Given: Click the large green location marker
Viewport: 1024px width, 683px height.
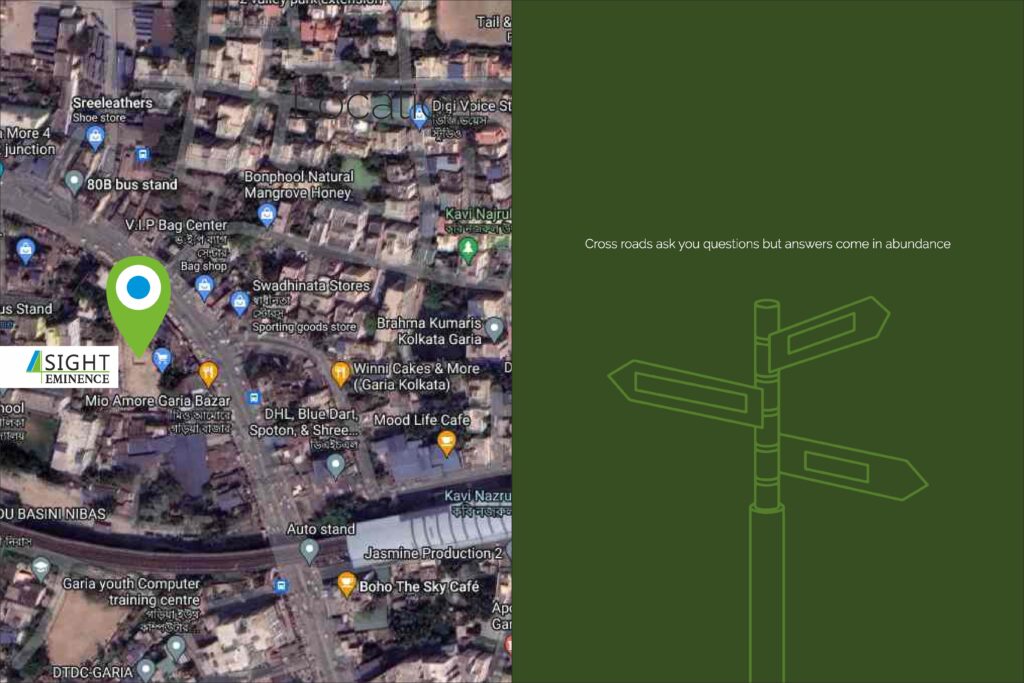Looking at the screenshot, I should pos(138,293).
